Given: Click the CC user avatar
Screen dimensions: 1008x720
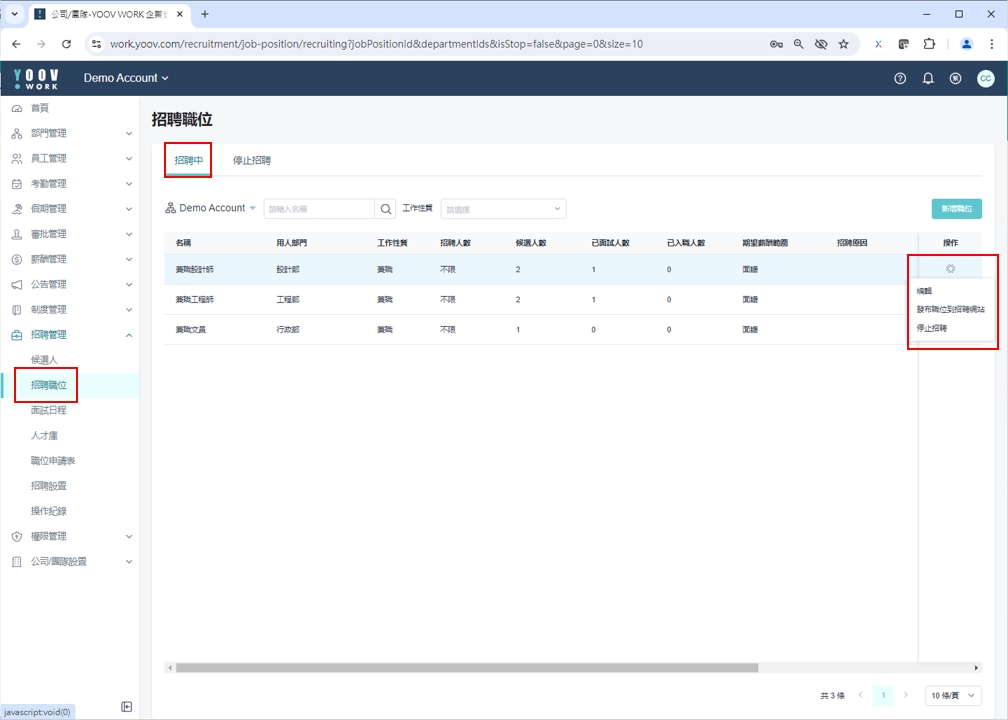Looking at the screenshot, I should (985, 78).
